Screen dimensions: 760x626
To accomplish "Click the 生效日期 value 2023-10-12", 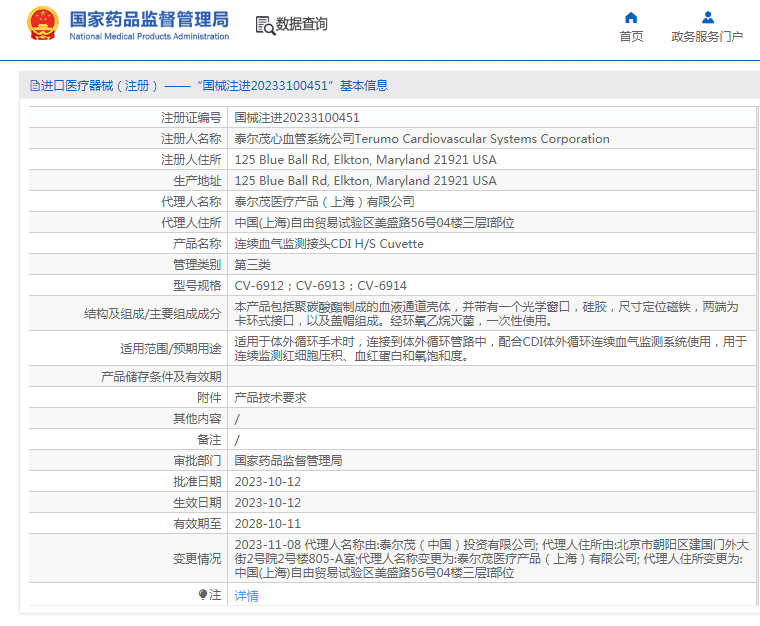I will coord(268,502).
